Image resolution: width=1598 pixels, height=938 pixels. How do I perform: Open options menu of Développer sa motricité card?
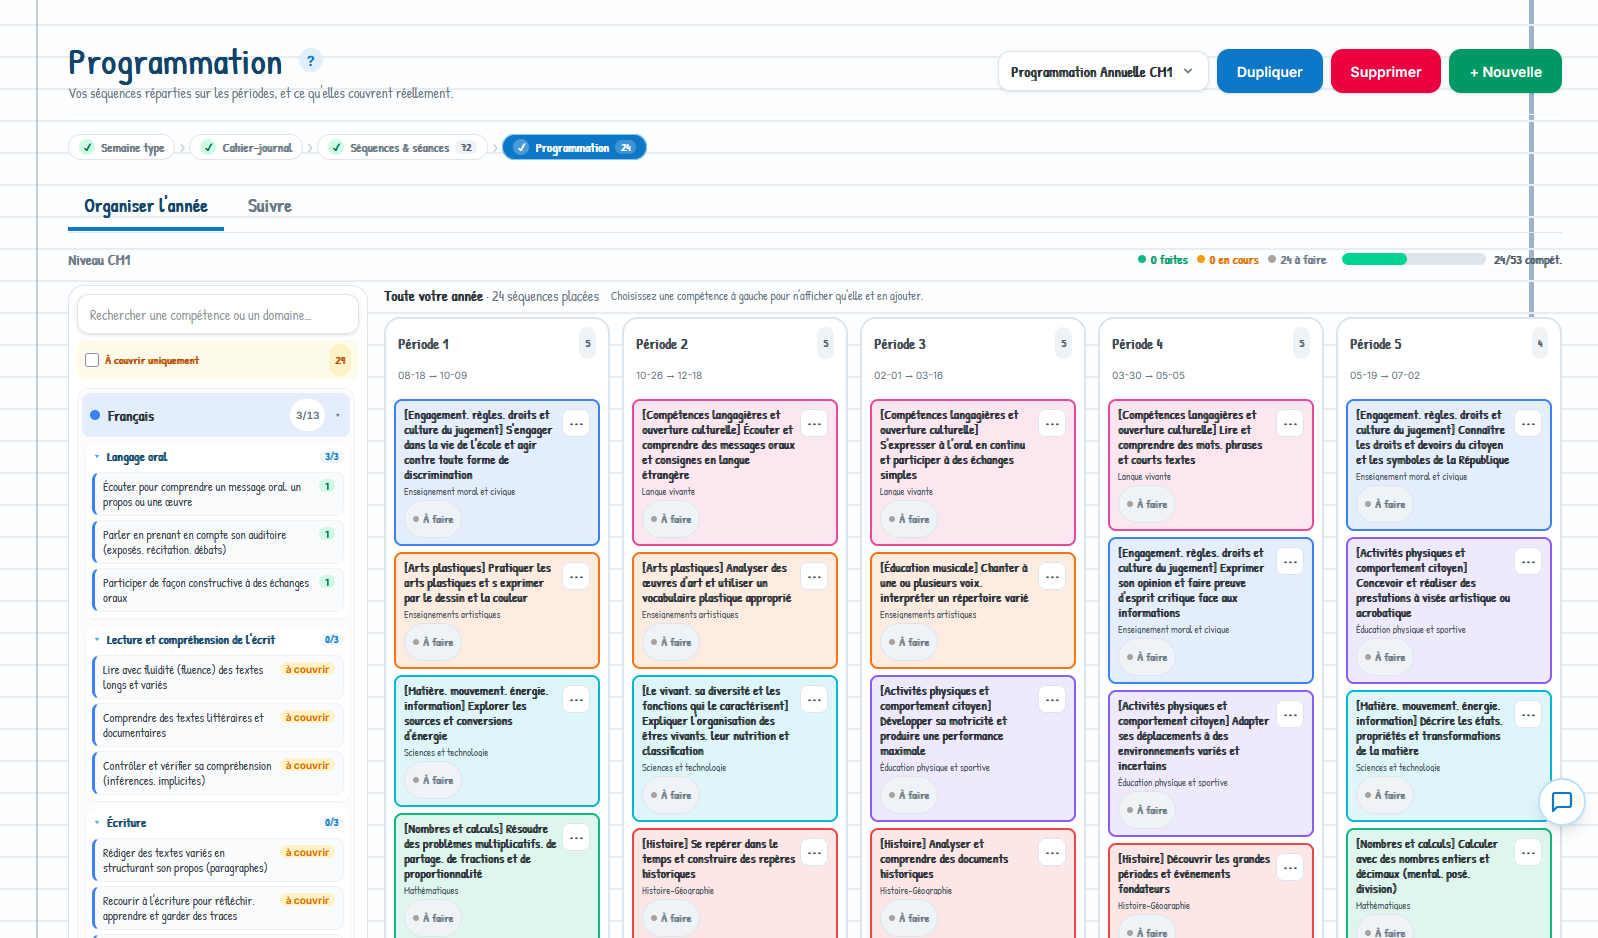[1053, 700]
